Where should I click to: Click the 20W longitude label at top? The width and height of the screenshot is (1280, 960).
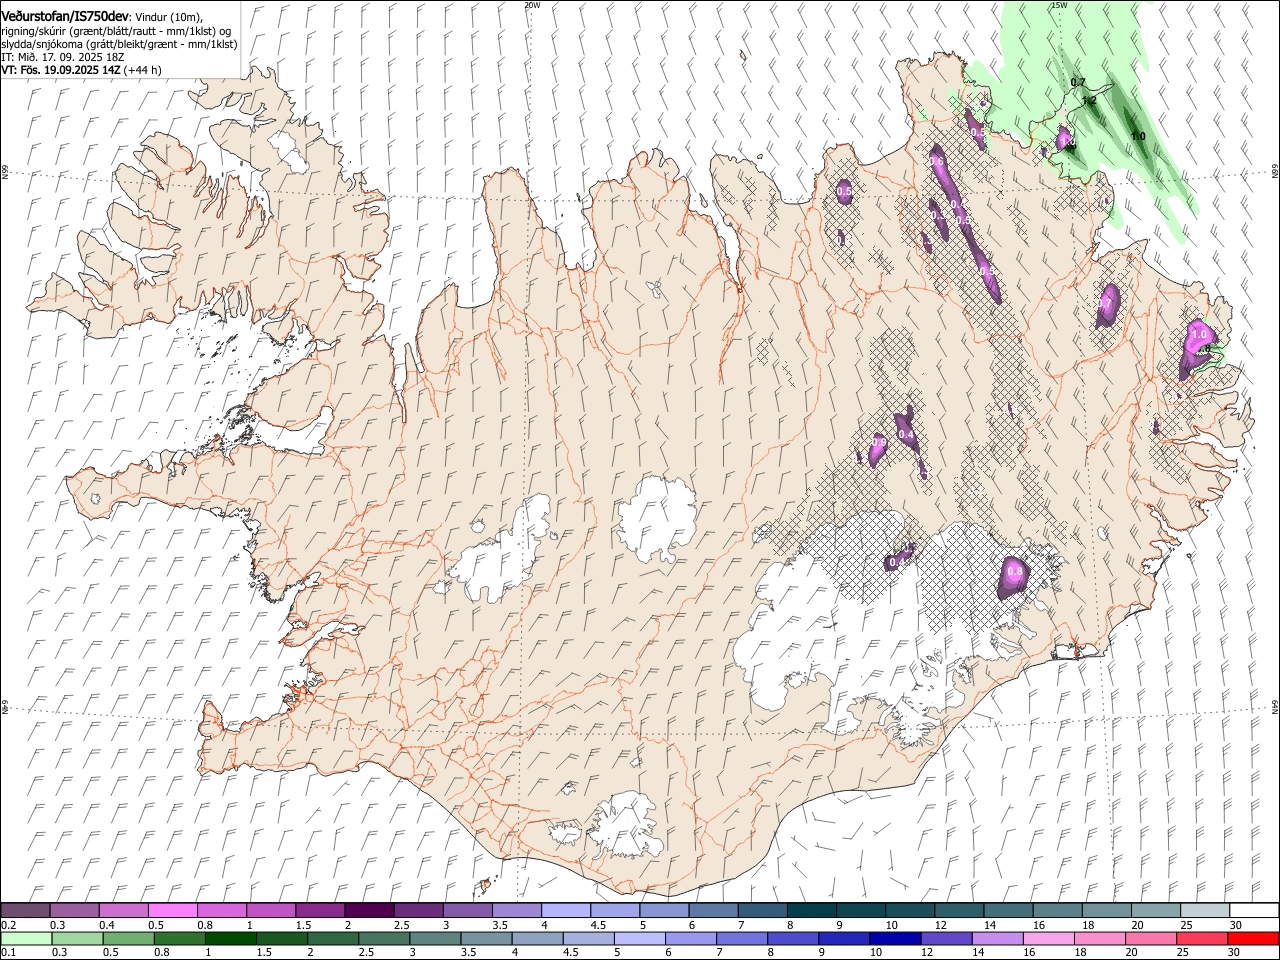[532, 5]
